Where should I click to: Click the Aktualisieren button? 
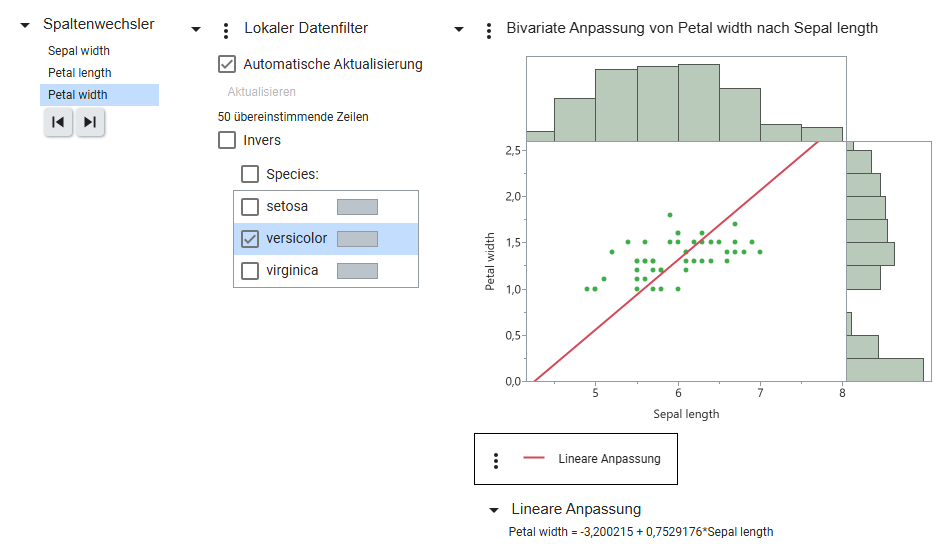click(x=261, y=91)
